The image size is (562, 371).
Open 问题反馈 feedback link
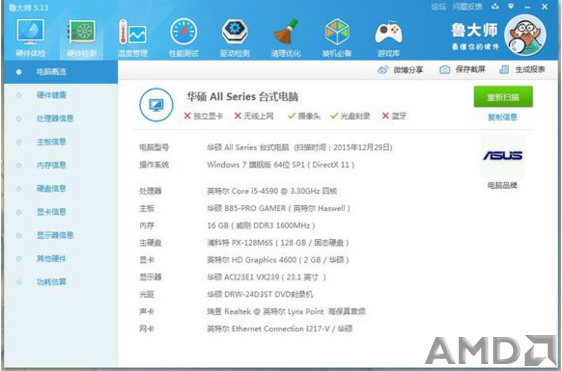click(467, 7)
